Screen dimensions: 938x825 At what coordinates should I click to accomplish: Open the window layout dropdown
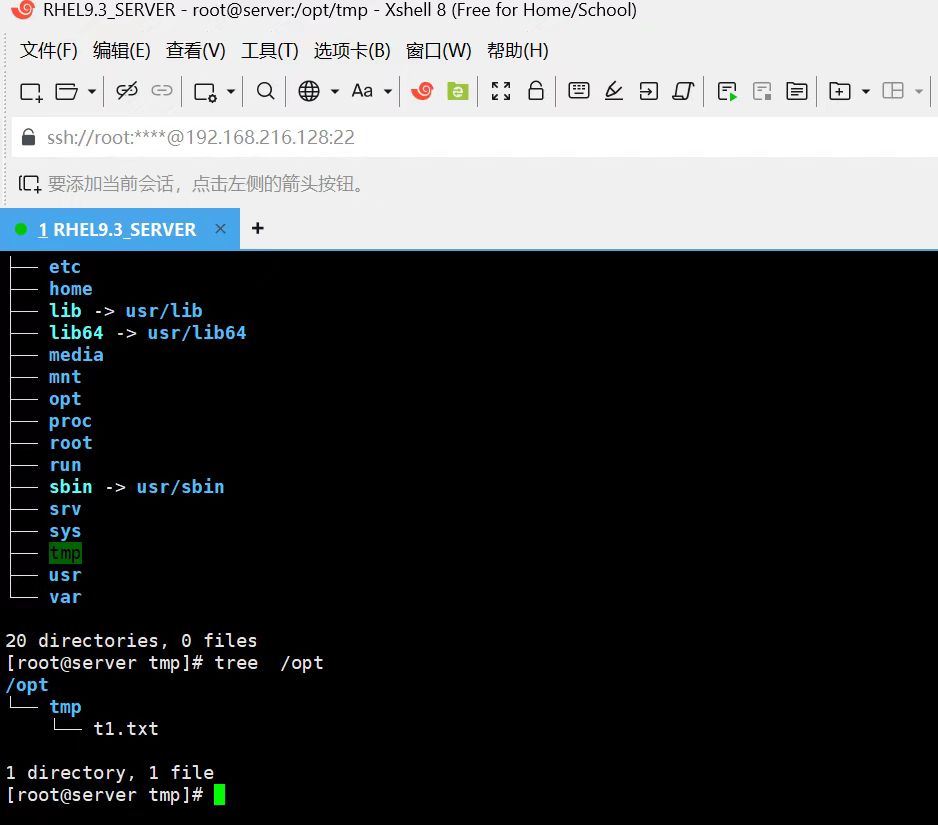(x=897, y=91)
